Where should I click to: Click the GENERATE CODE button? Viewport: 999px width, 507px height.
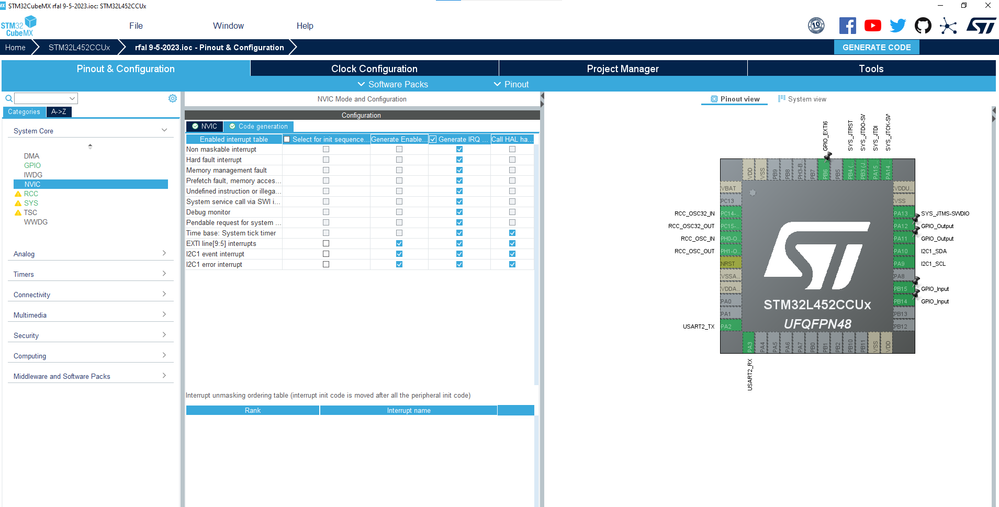[877, 47]
